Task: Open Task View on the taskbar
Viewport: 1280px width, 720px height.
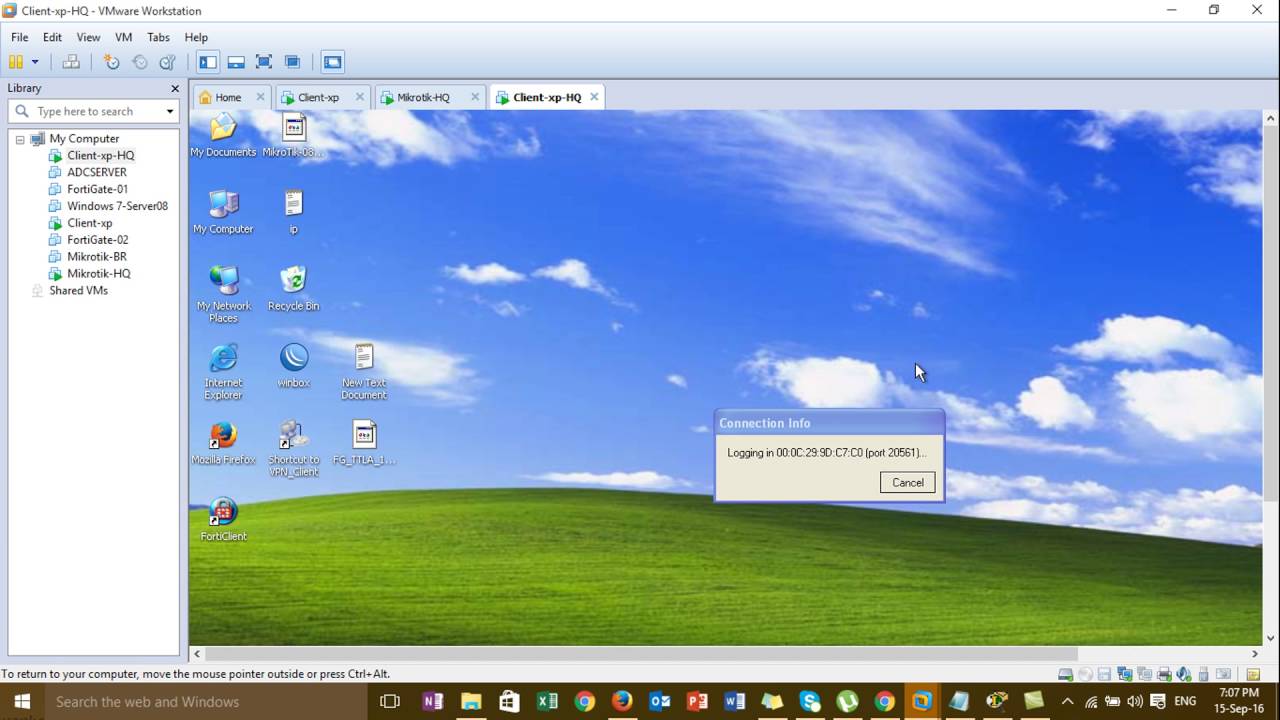Action: tap(390, 701)
